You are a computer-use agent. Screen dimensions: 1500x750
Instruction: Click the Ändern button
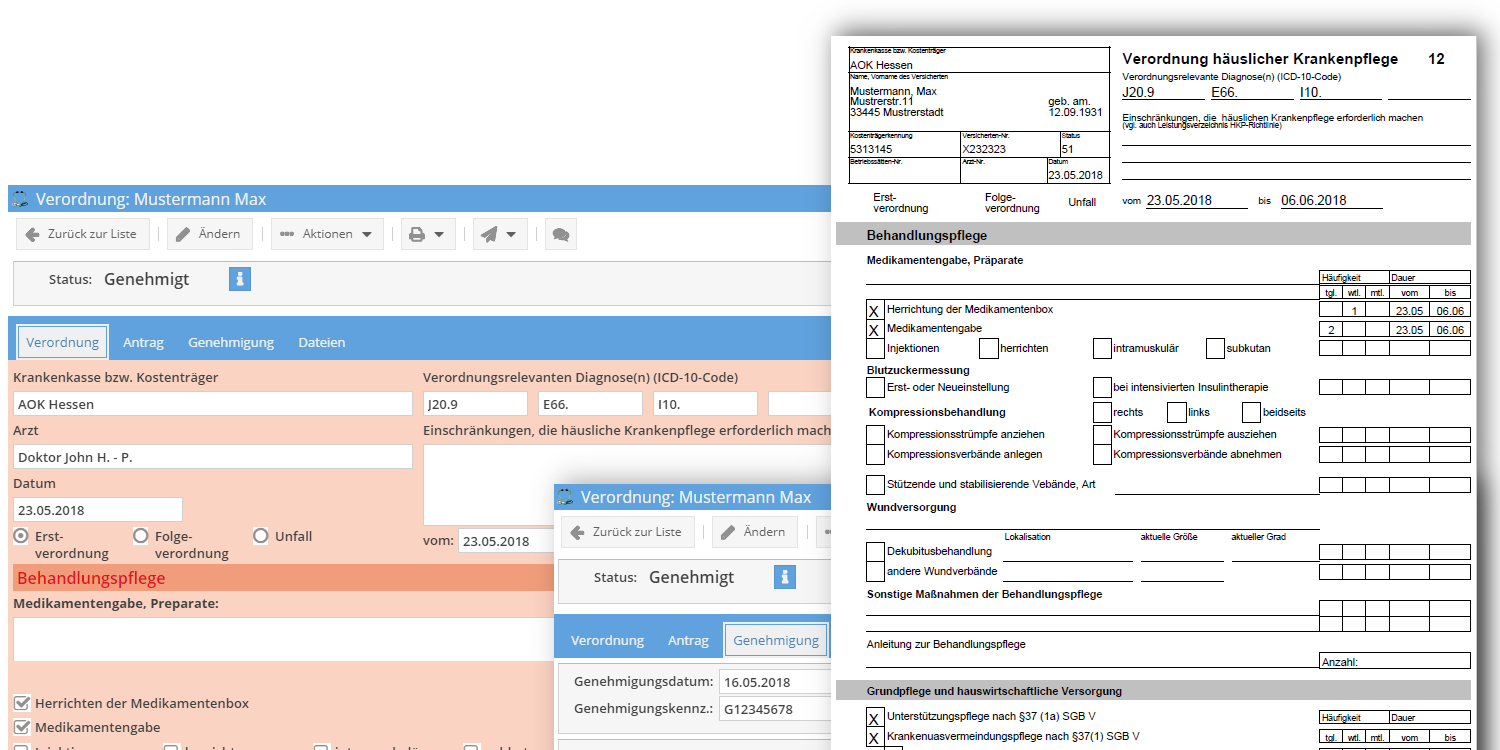[x=209, y=233]
